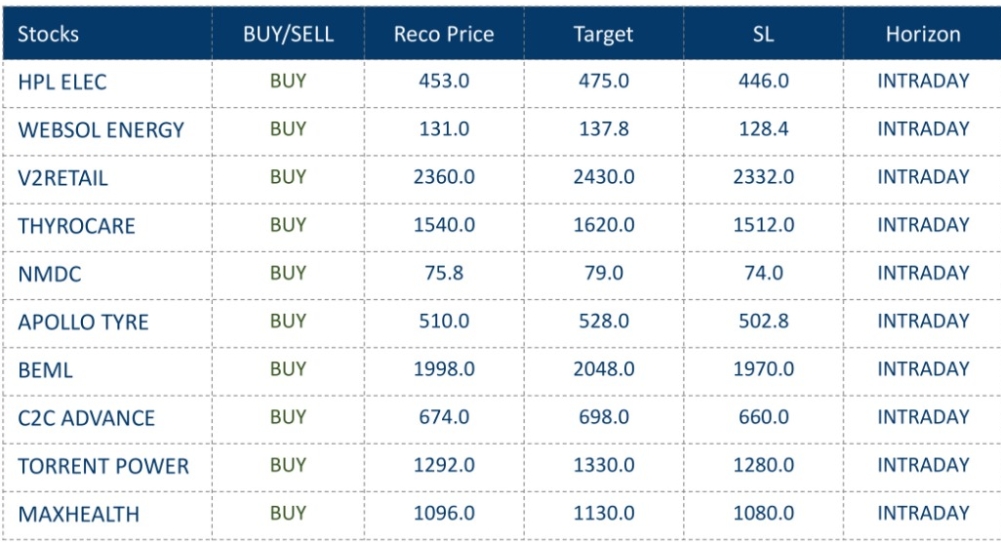
Task: Click the V2RETAIL stock name
Action: tap(62, 179)
